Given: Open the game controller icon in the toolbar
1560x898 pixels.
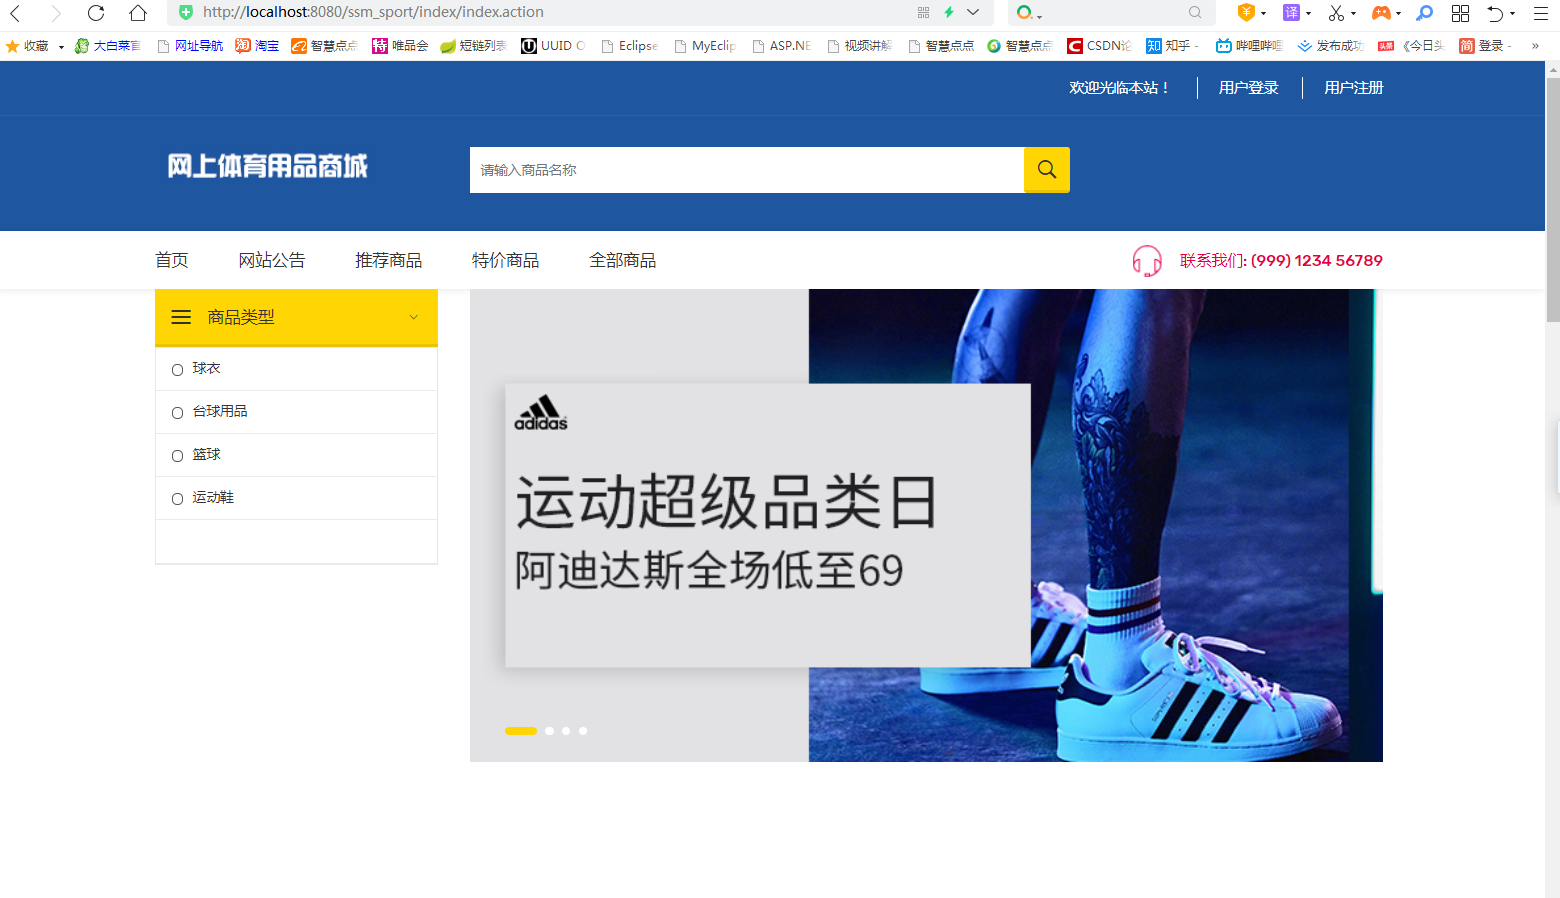Looking at the screenshot, I should [x=1384, y=13].
